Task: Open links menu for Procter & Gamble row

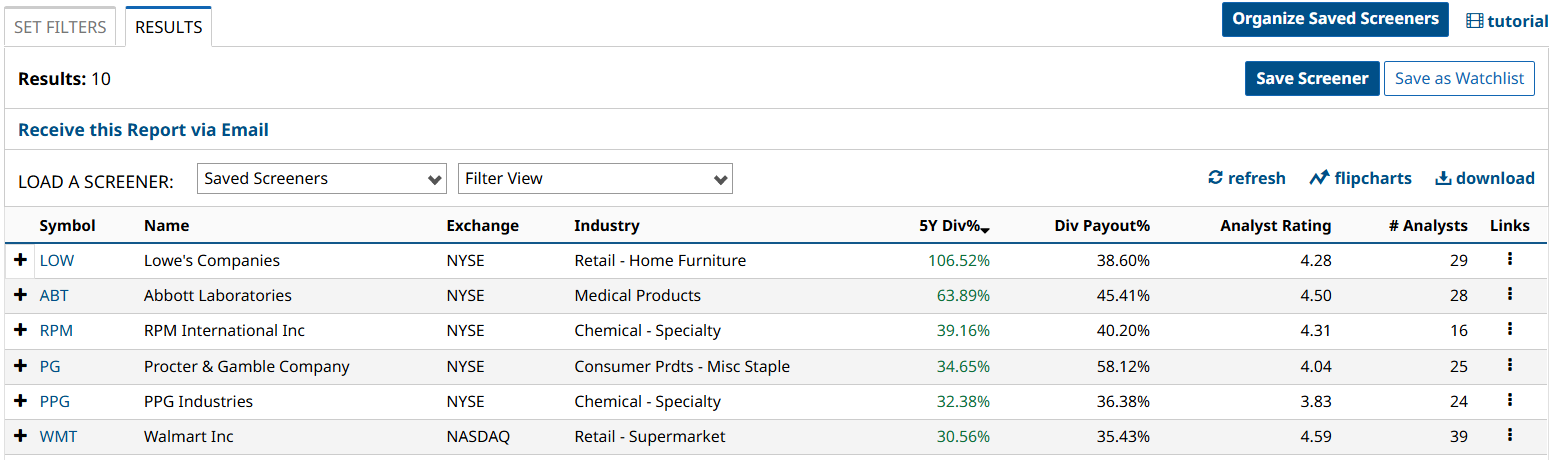Action: pyautogui.click(x=1509, y=365)
